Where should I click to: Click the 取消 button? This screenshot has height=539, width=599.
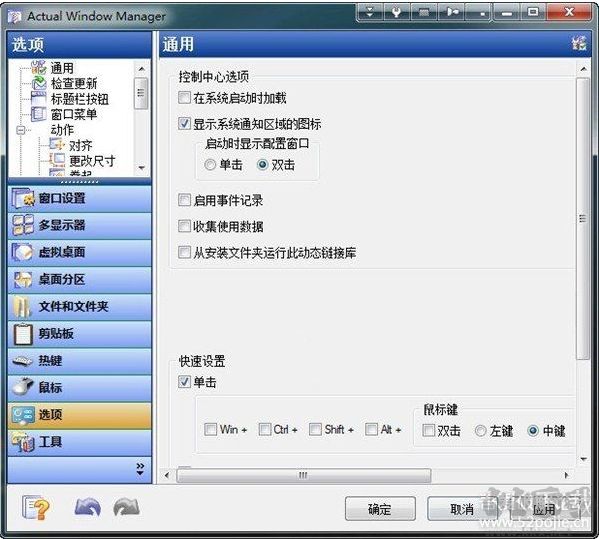tap(462, 508)
